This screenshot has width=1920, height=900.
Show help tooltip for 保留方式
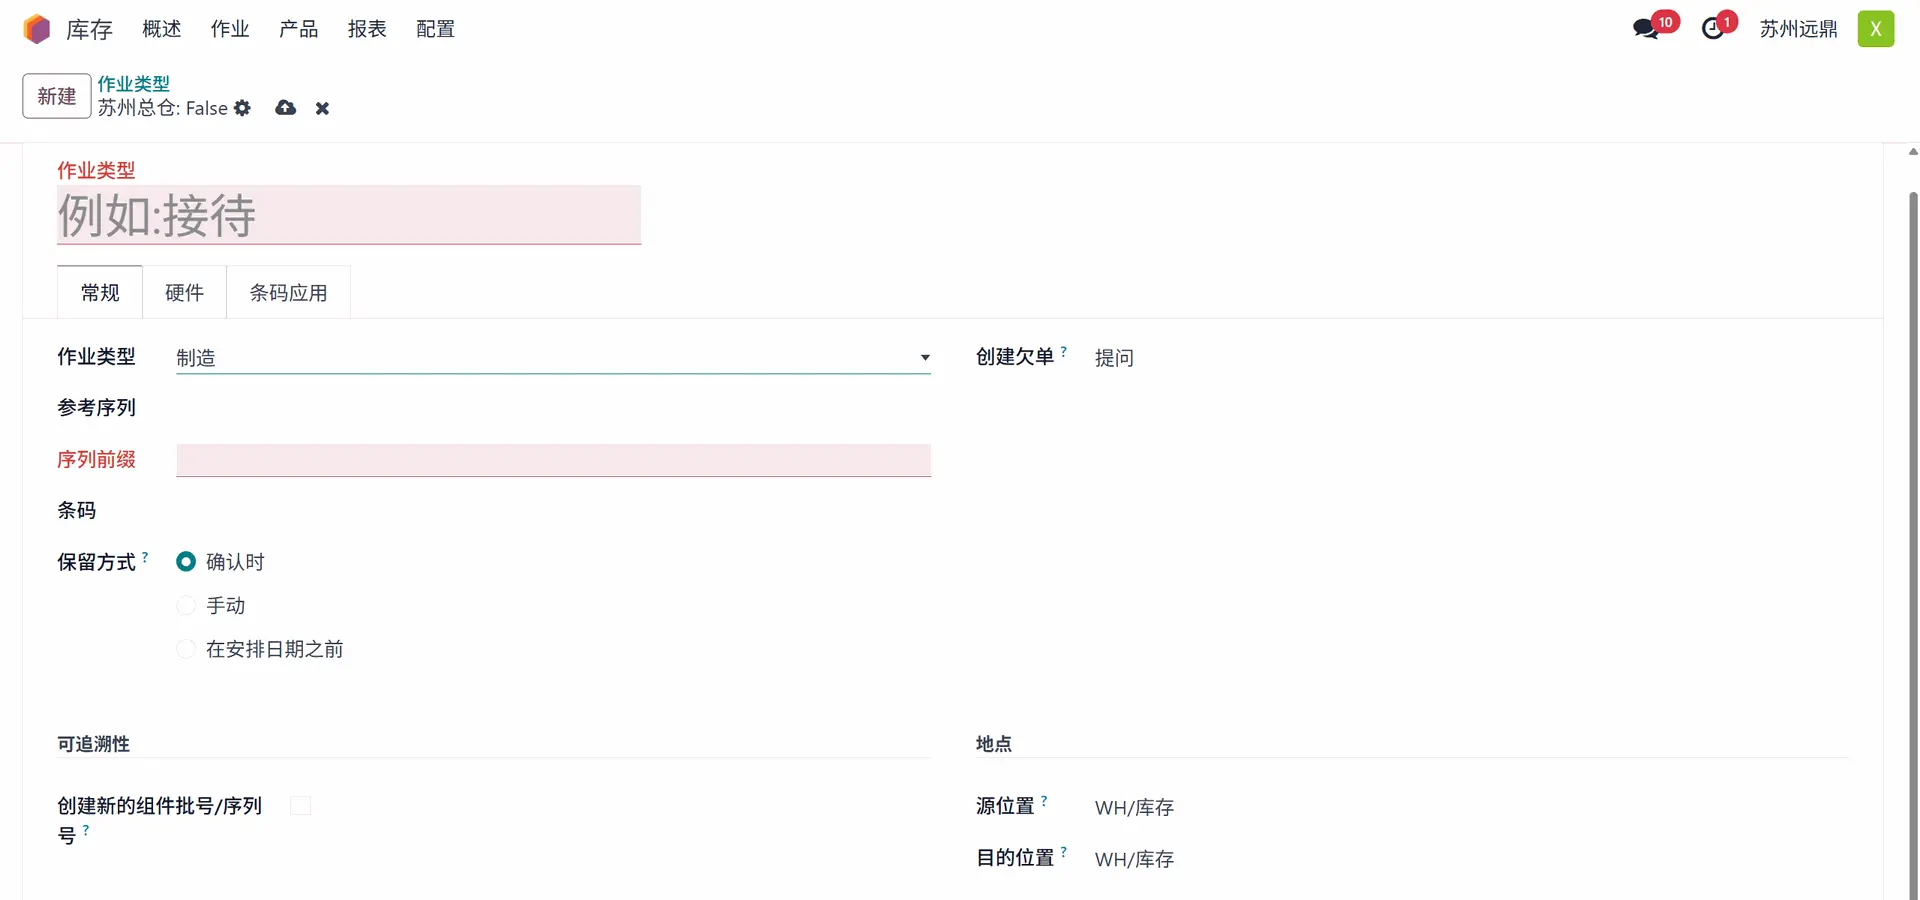point(145,557)
